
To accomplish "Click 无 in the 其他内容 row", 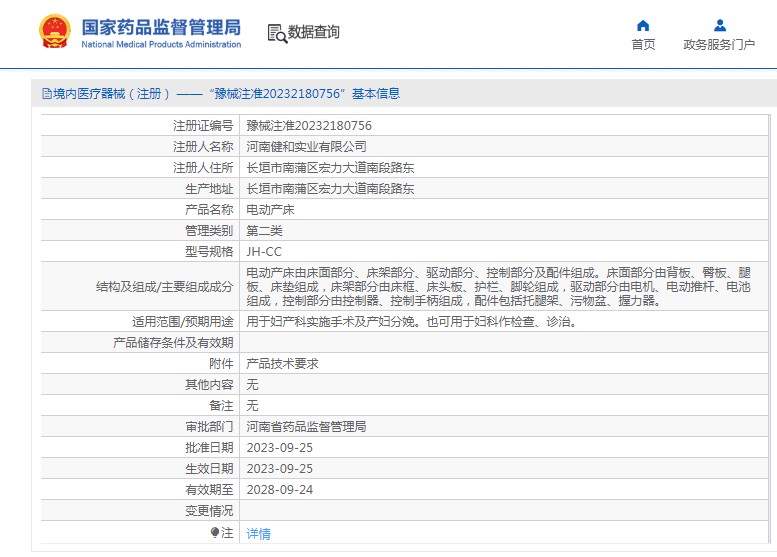I will click(x=252, y=385).
